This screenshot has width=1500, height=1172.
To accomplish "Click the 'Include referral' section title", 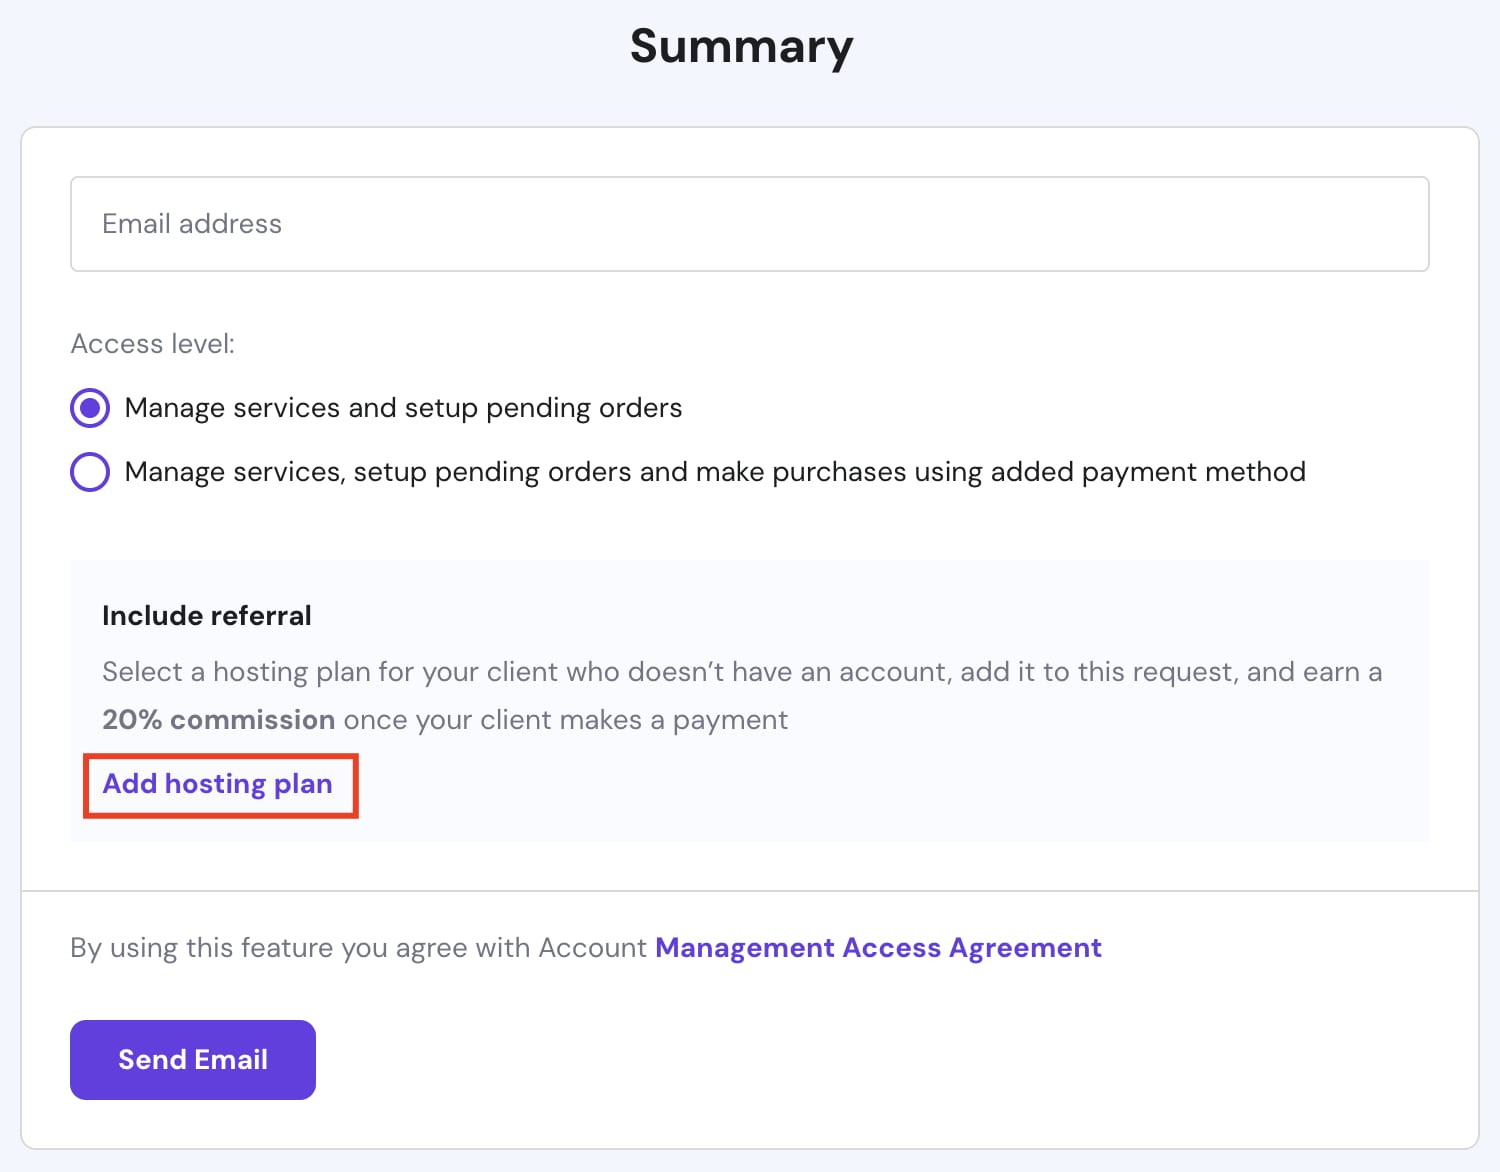I will [x=207, y=616].
